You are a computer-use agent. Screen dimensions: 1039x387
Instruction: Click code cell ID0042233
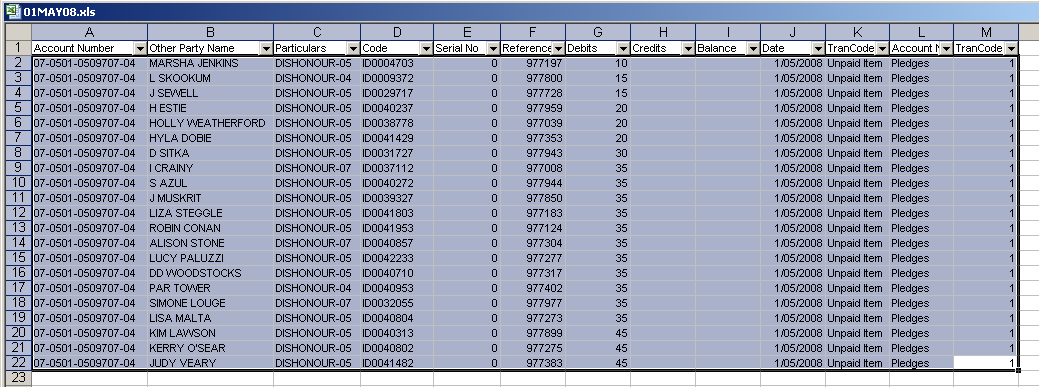point(398,258)
